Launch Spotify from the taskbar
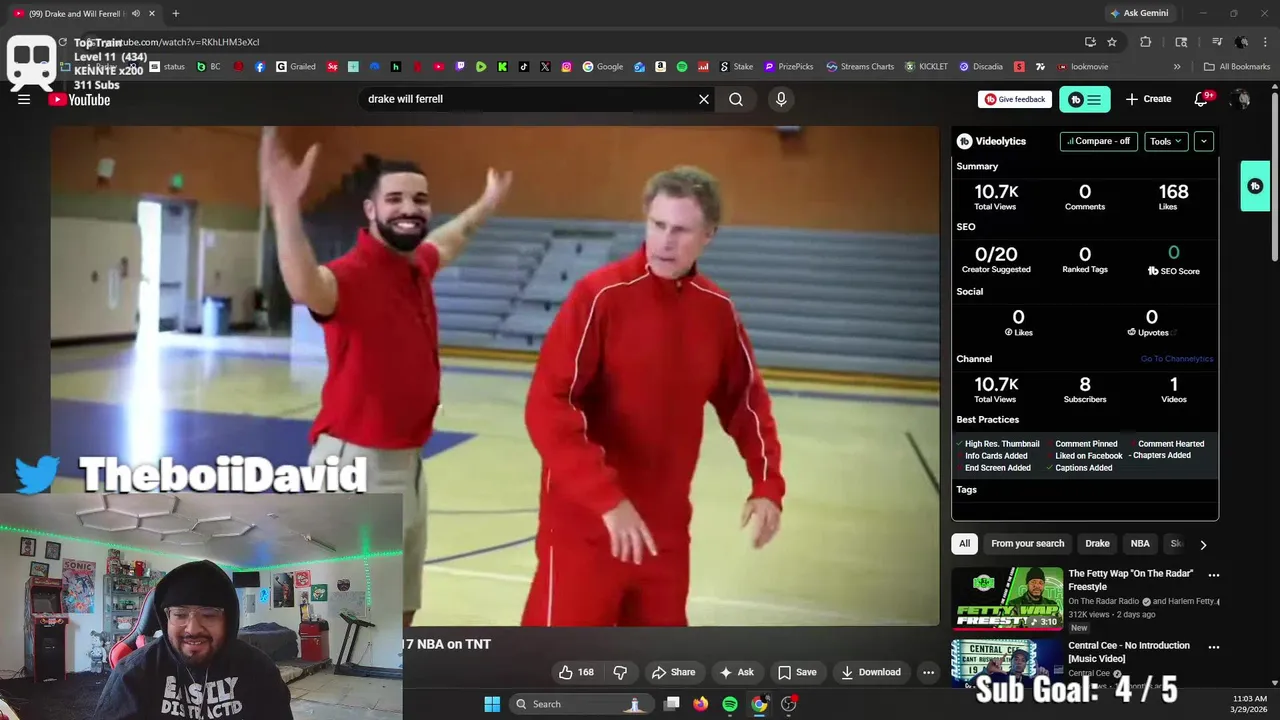This screenshot has width=1280, height=720. click(730, 704)
